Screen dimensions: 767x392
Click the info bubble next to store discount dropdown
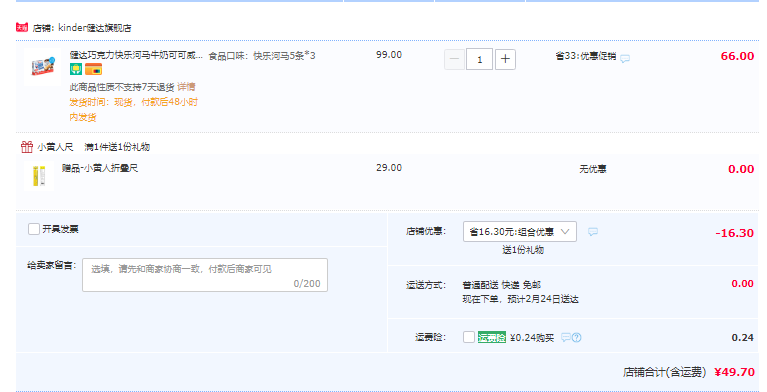(x=593, y=231)
